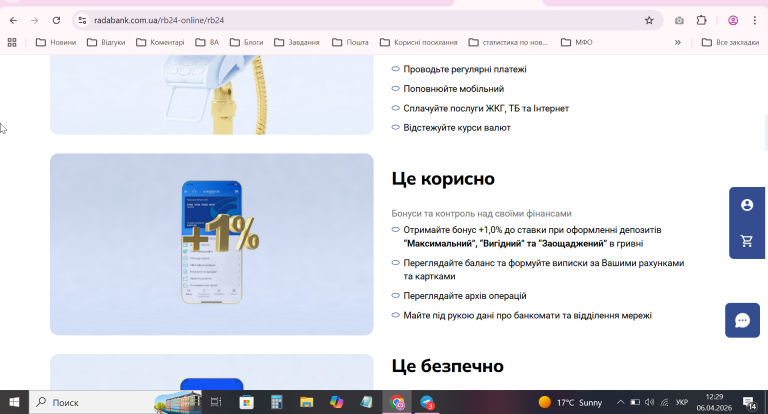The height and width of the screenshot is (414, 768).
Task: Launch Microsoft Store from taskbar
Action: coord(246,402)
